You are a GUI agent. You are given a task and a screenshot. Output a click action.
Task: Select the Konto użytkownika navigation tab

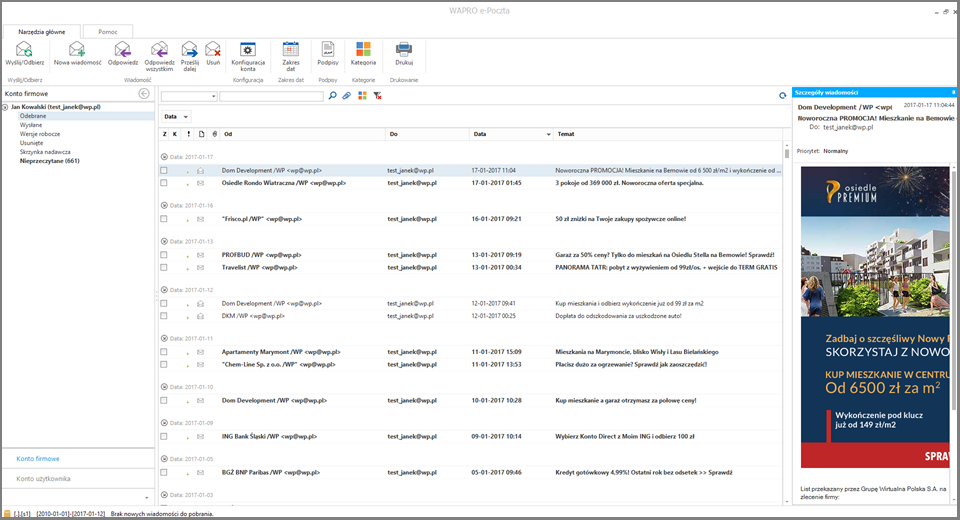pyautogui.click(x=43, y=479)
